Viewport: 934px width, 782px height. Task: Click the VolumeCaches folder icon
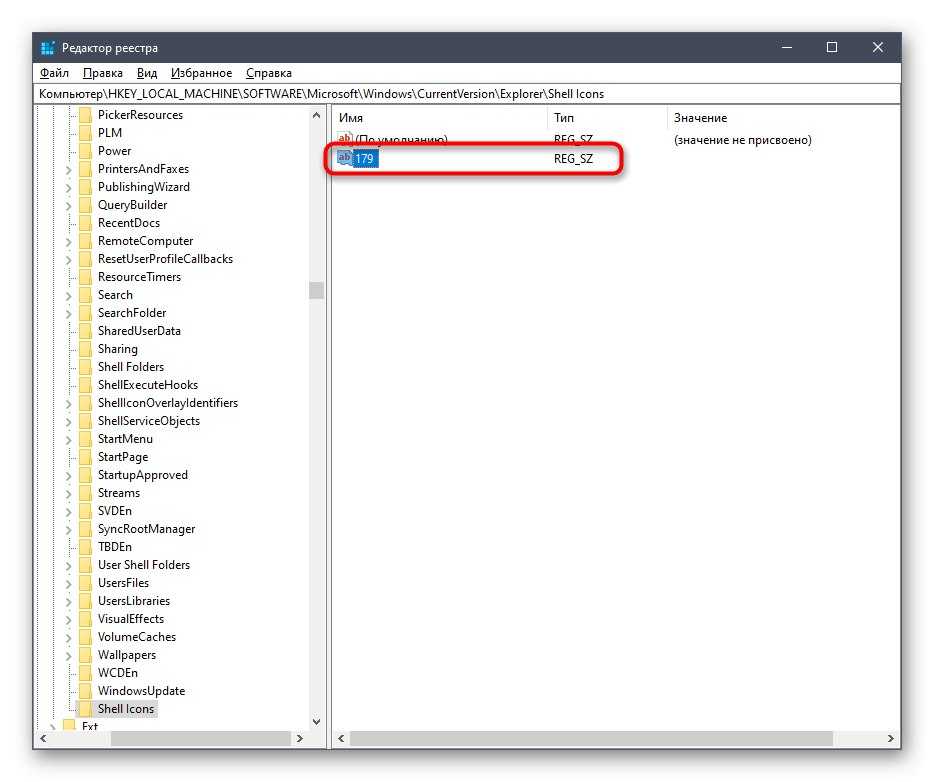85,637
